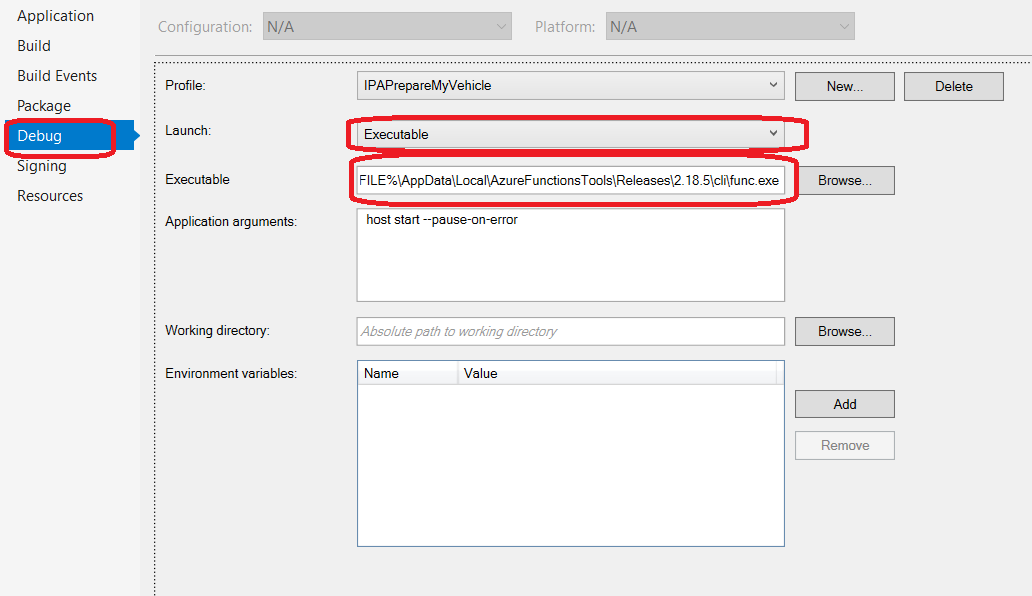Delete the current launch profile
The height and width of the screenshot is (596, 1032).
954,86
